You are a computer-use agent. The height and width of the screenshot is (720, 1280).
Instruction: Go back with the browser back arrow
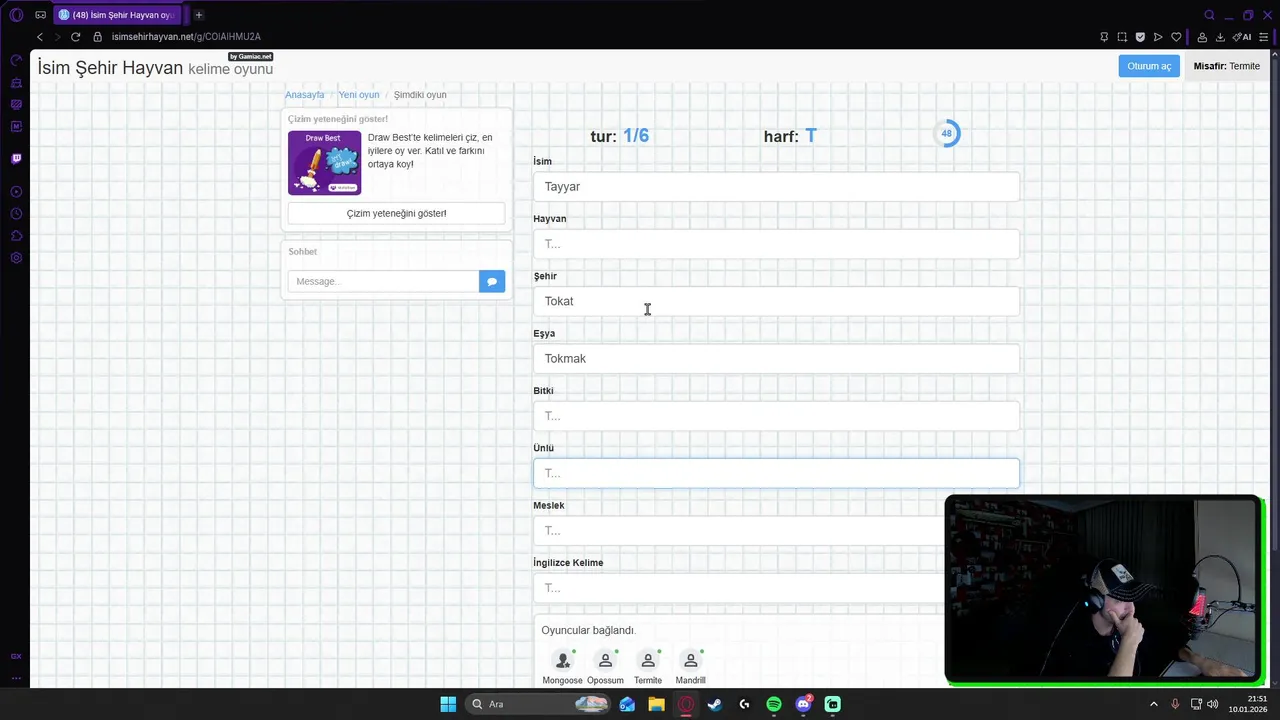point(40,37)
